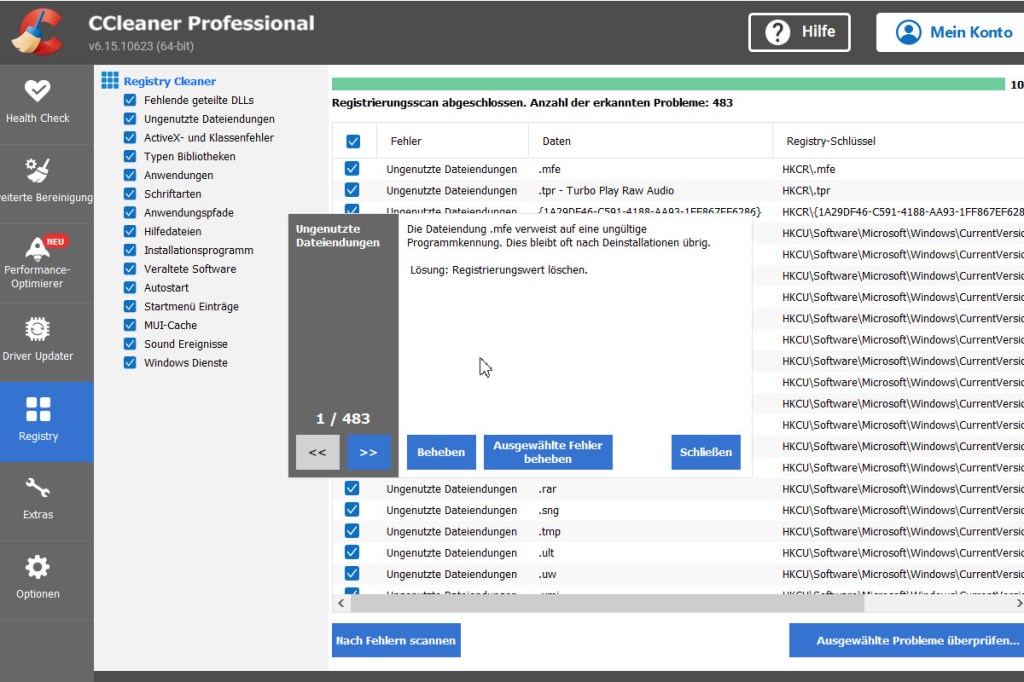This screenshot has height=682, width=1024.
Task: Open the Driver Updater section
Action: [37, 342]
